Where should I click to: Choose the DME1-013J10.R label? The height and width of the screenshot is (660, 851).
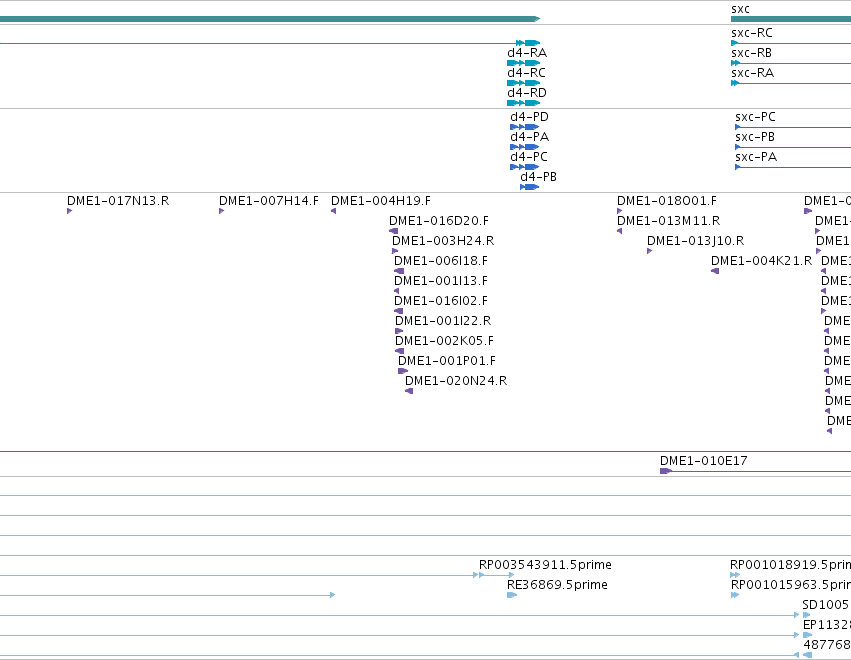(695, 241)
